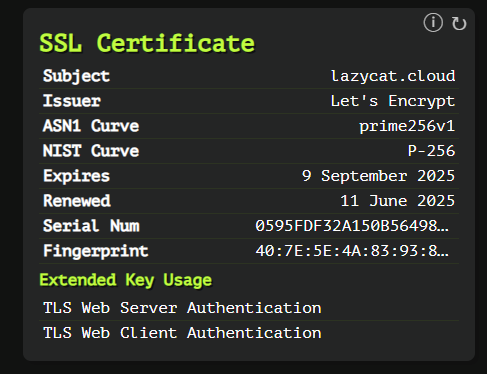Screen dimensions: 487x374
Task: Select the SSL Certificate heading
Action: click(x=147, y=43)
